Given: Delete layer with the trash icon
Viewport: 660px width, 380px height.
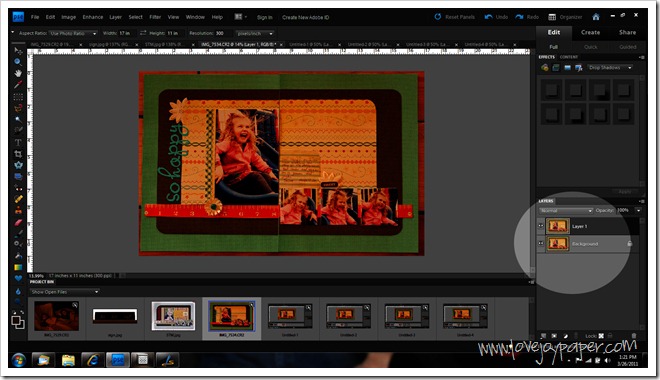Looking at the screenshot, I should pyautogui.click(x=633, y=336).
